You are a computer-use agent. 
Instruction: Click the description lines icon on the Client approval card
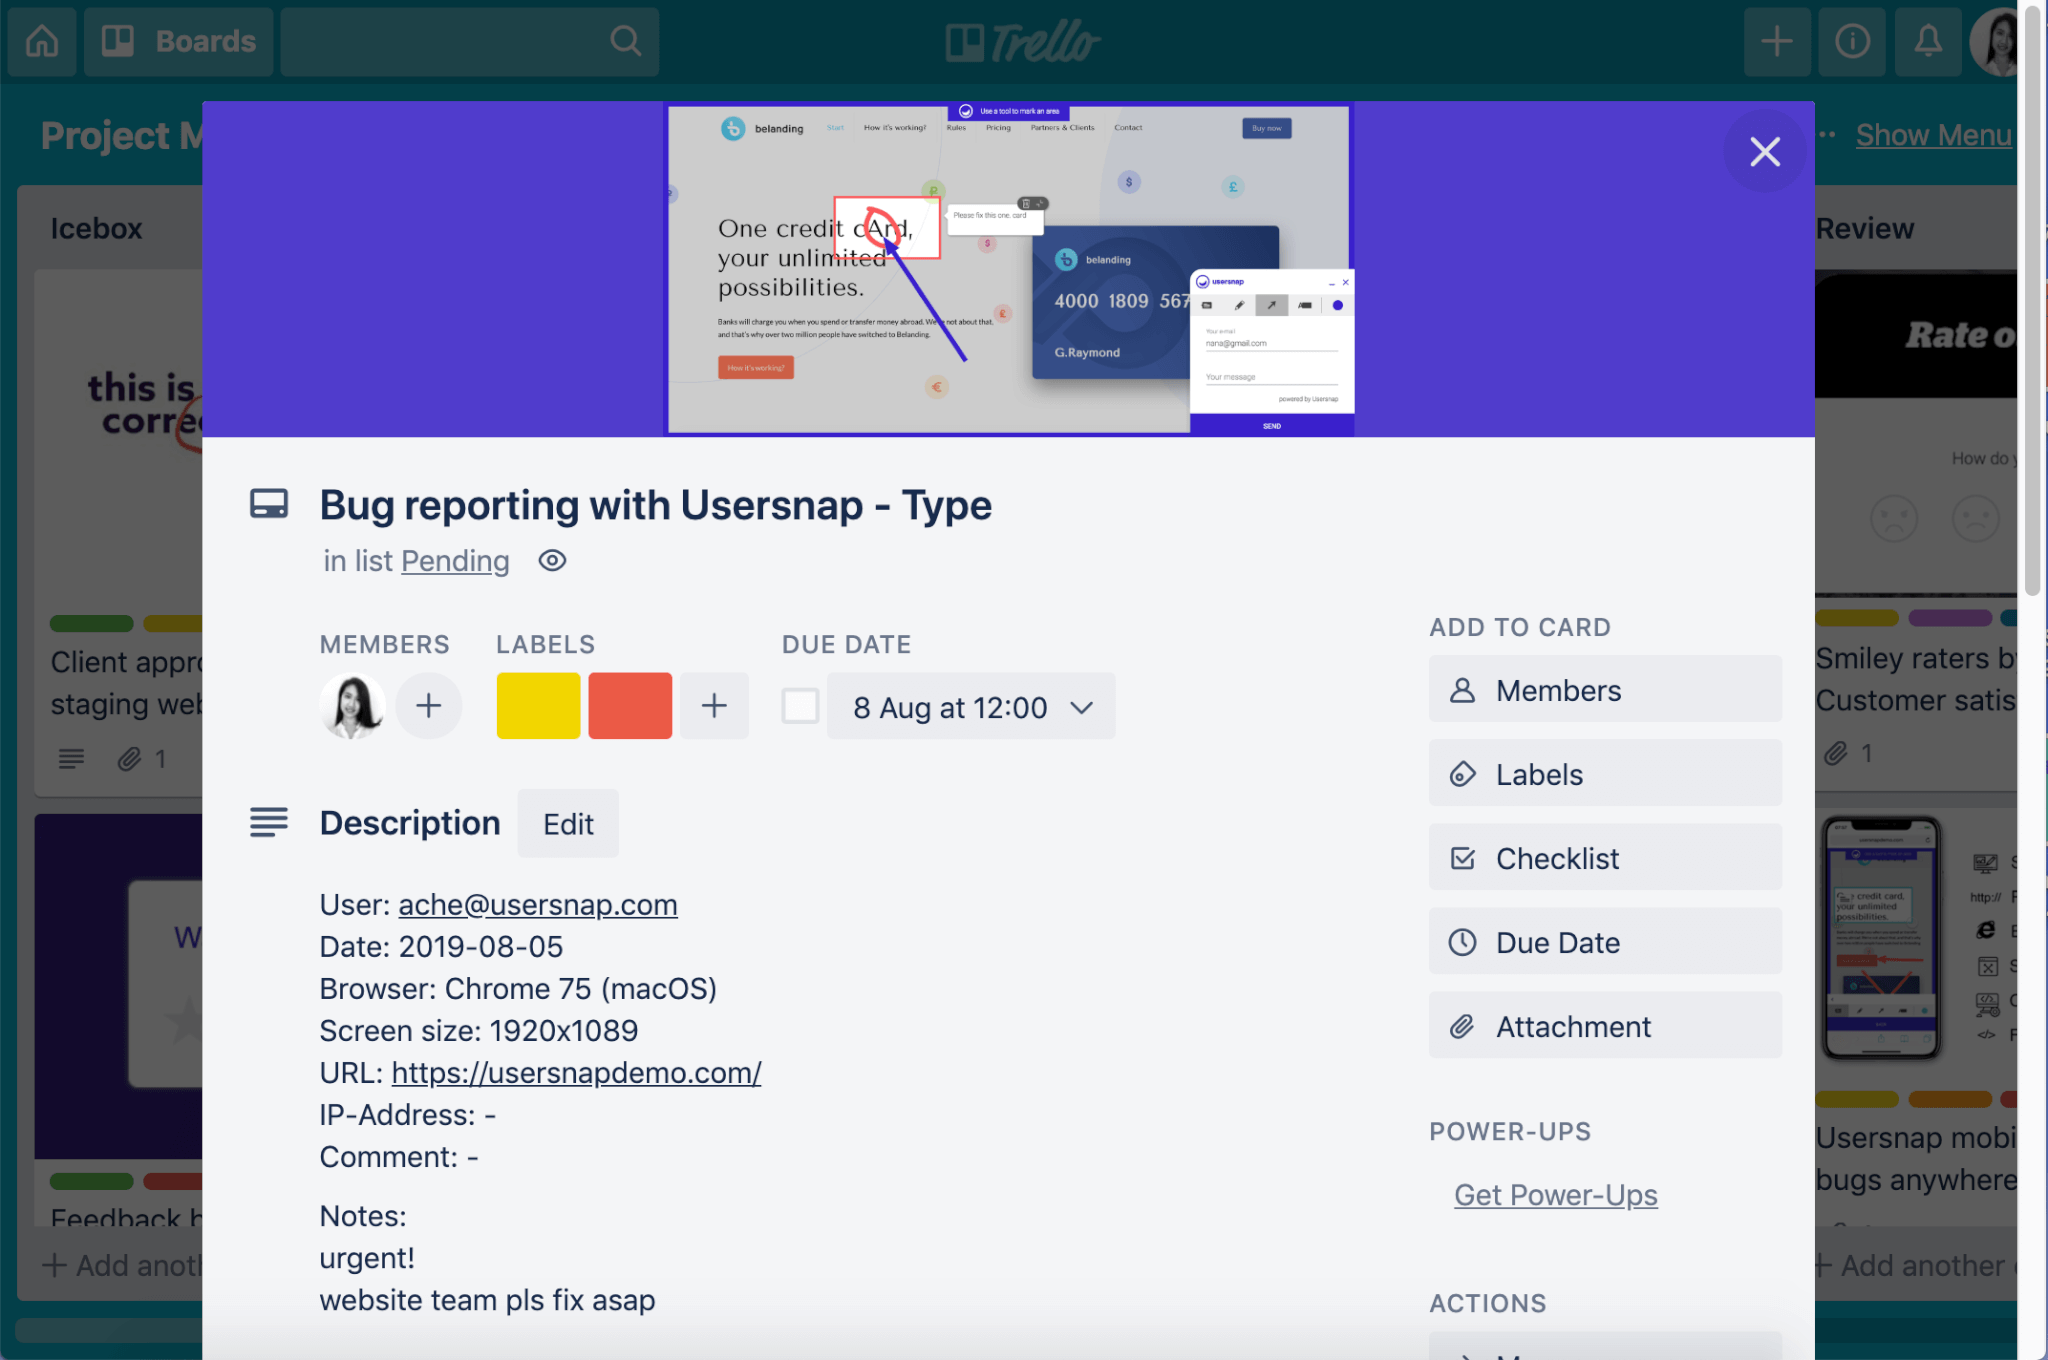click(71, 759)
